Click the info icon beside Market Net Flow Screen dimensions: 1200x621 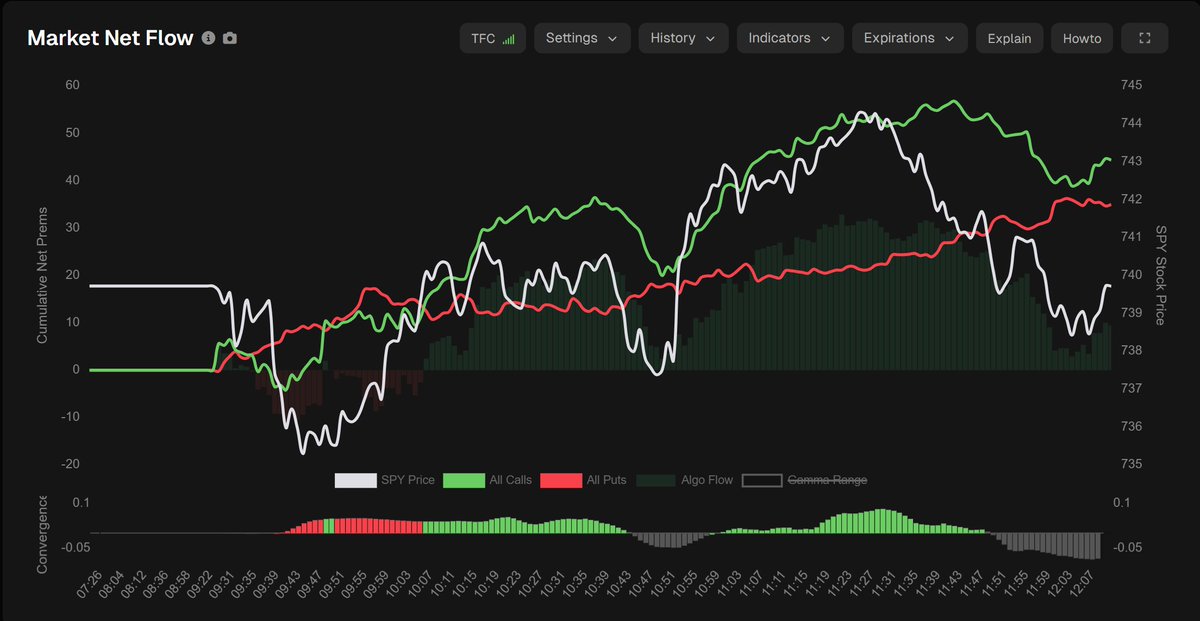(208, 38)
